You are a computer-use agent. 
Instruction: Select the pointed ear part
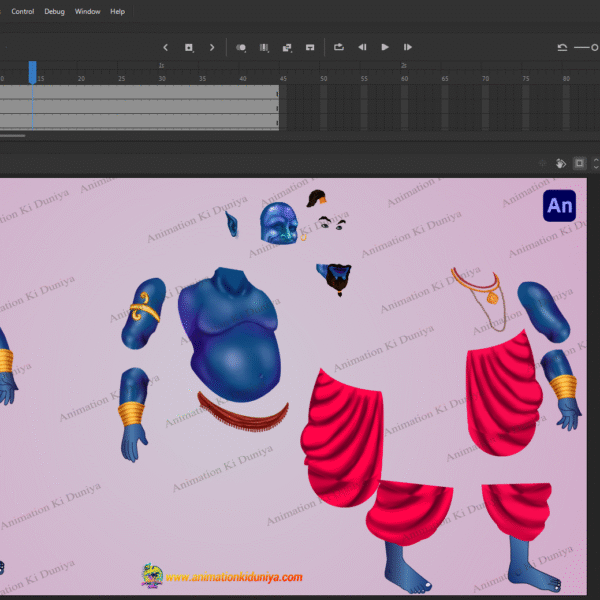click(232, 224)
